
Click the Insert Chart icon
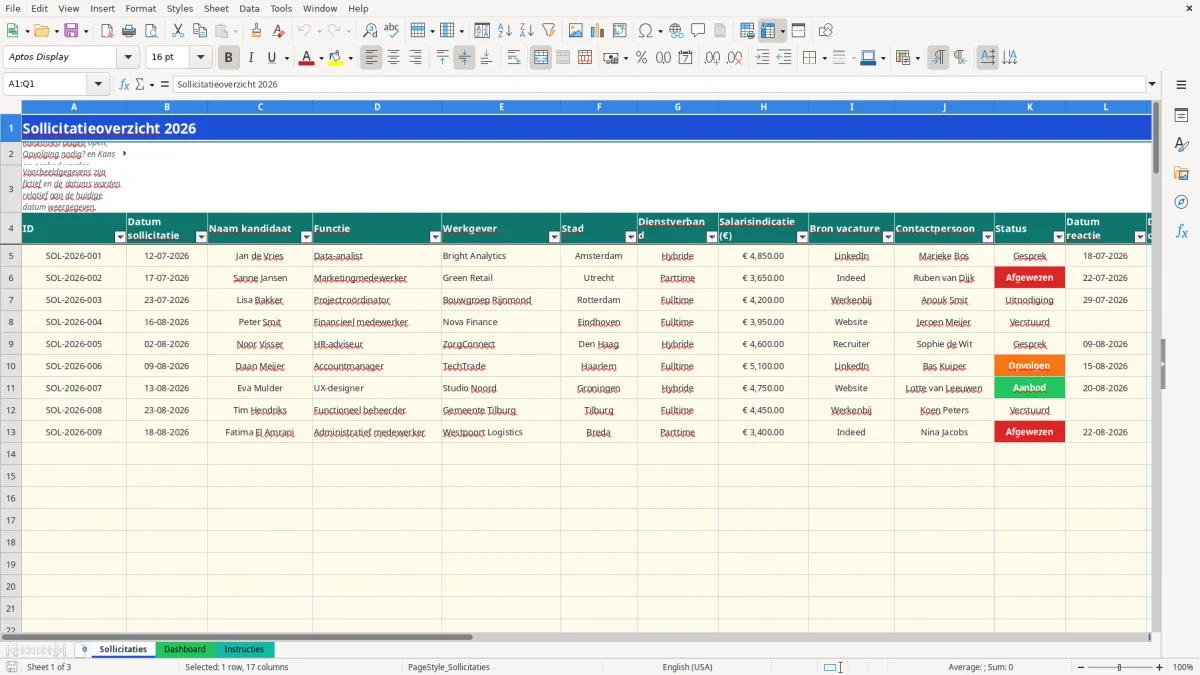pos(597,31)
